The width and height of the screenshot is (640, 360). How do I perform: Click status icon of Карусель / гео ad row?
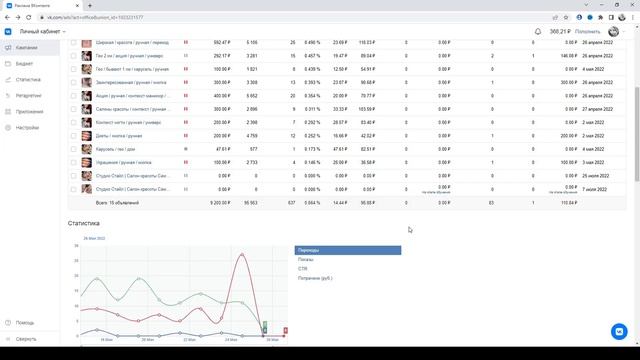tap(186, 149)
